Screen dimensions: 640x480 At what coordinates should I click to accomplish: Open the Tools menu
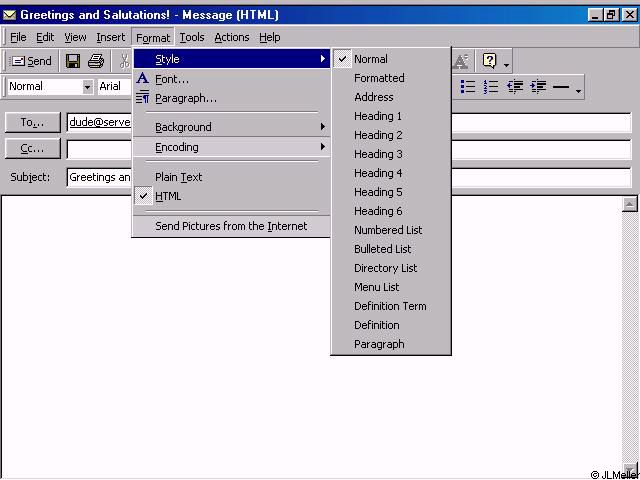tap(192, 37)
